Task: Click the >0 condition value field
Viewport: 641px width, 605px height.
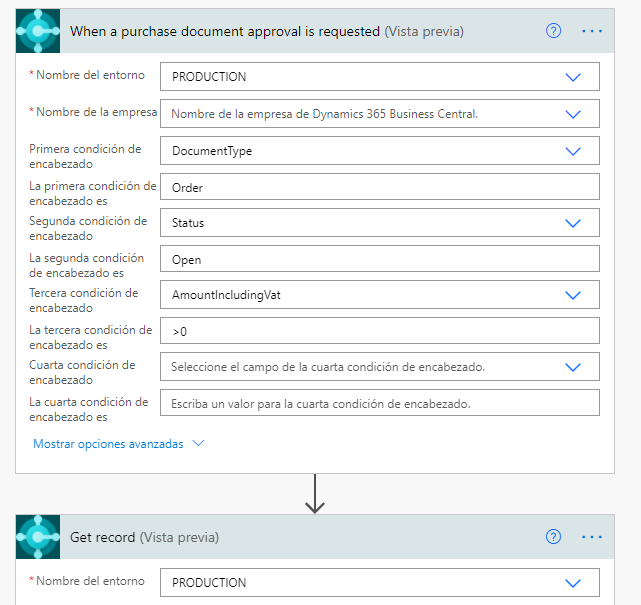Action: (x=378, y=331)
